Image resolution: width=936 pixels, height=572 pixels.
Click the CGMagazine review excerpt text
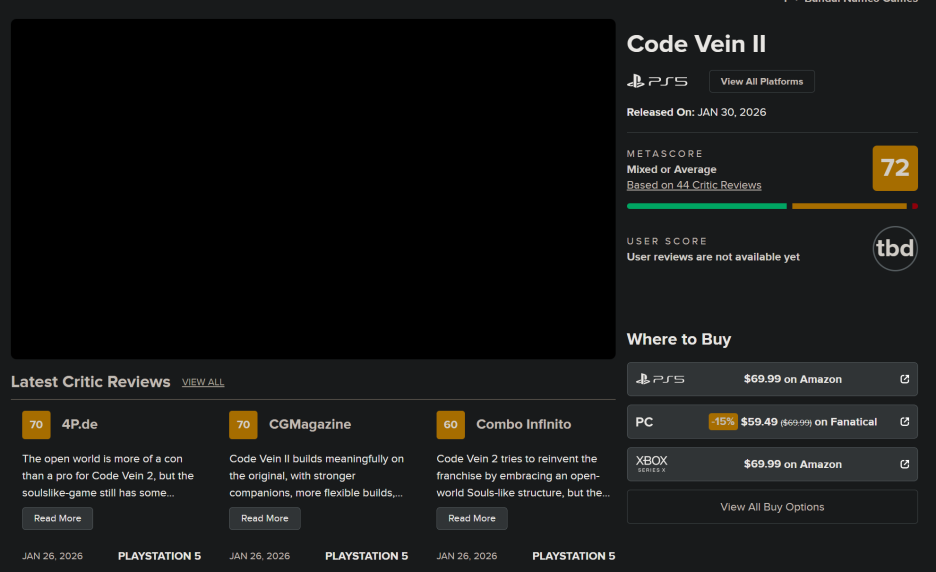point(316,476)
